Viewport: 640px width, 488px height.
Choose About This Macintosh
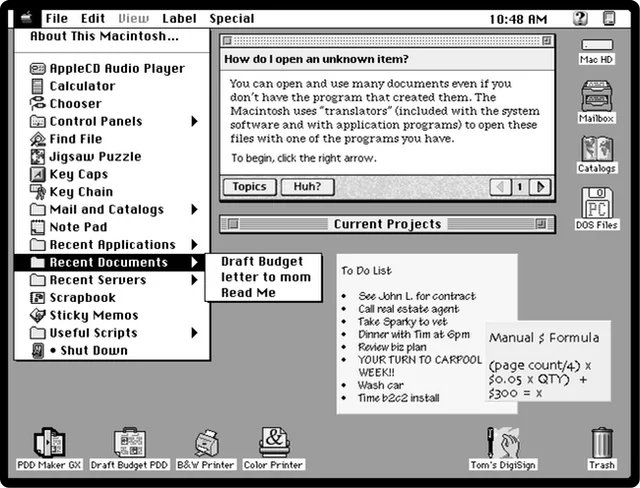[x=104, y=36]
